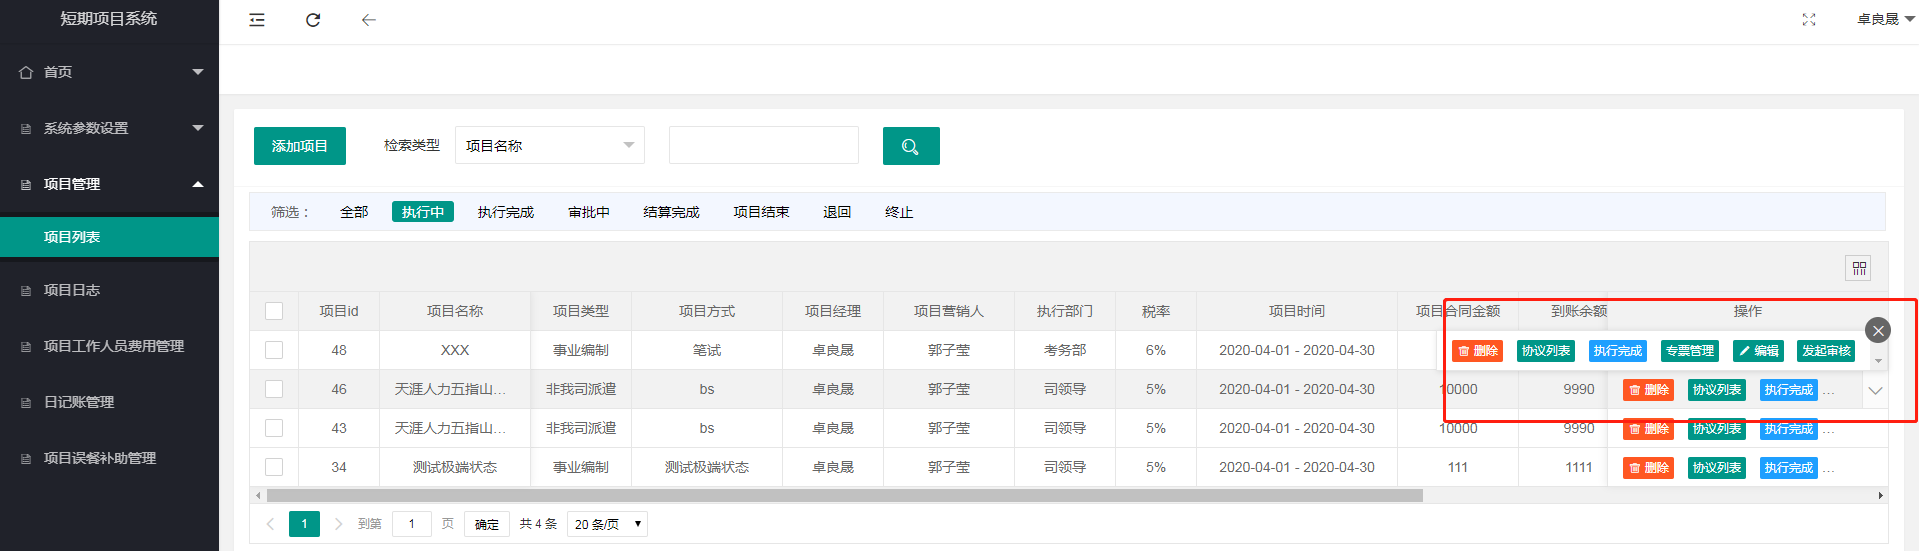Click the page number jump input
This screenshot has height=551, width=1919.
tap(412, 524)
